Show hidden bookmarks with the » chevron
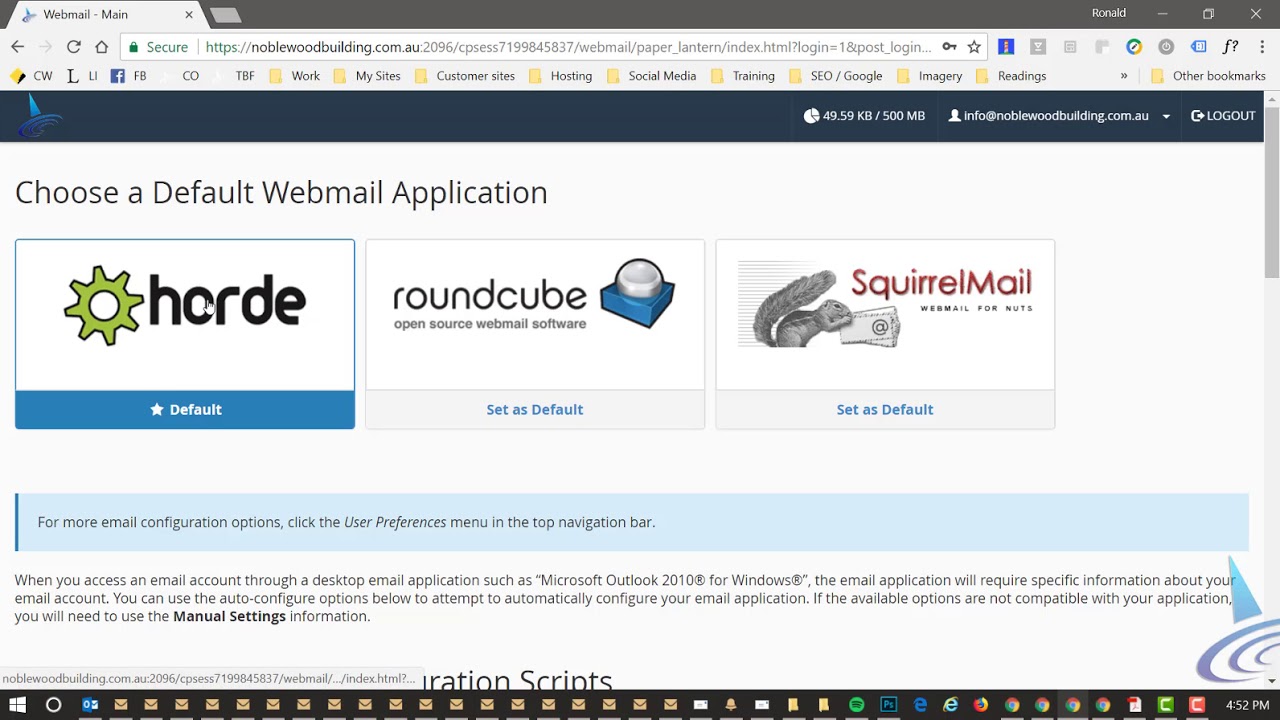 click(x=1124, y=76)
